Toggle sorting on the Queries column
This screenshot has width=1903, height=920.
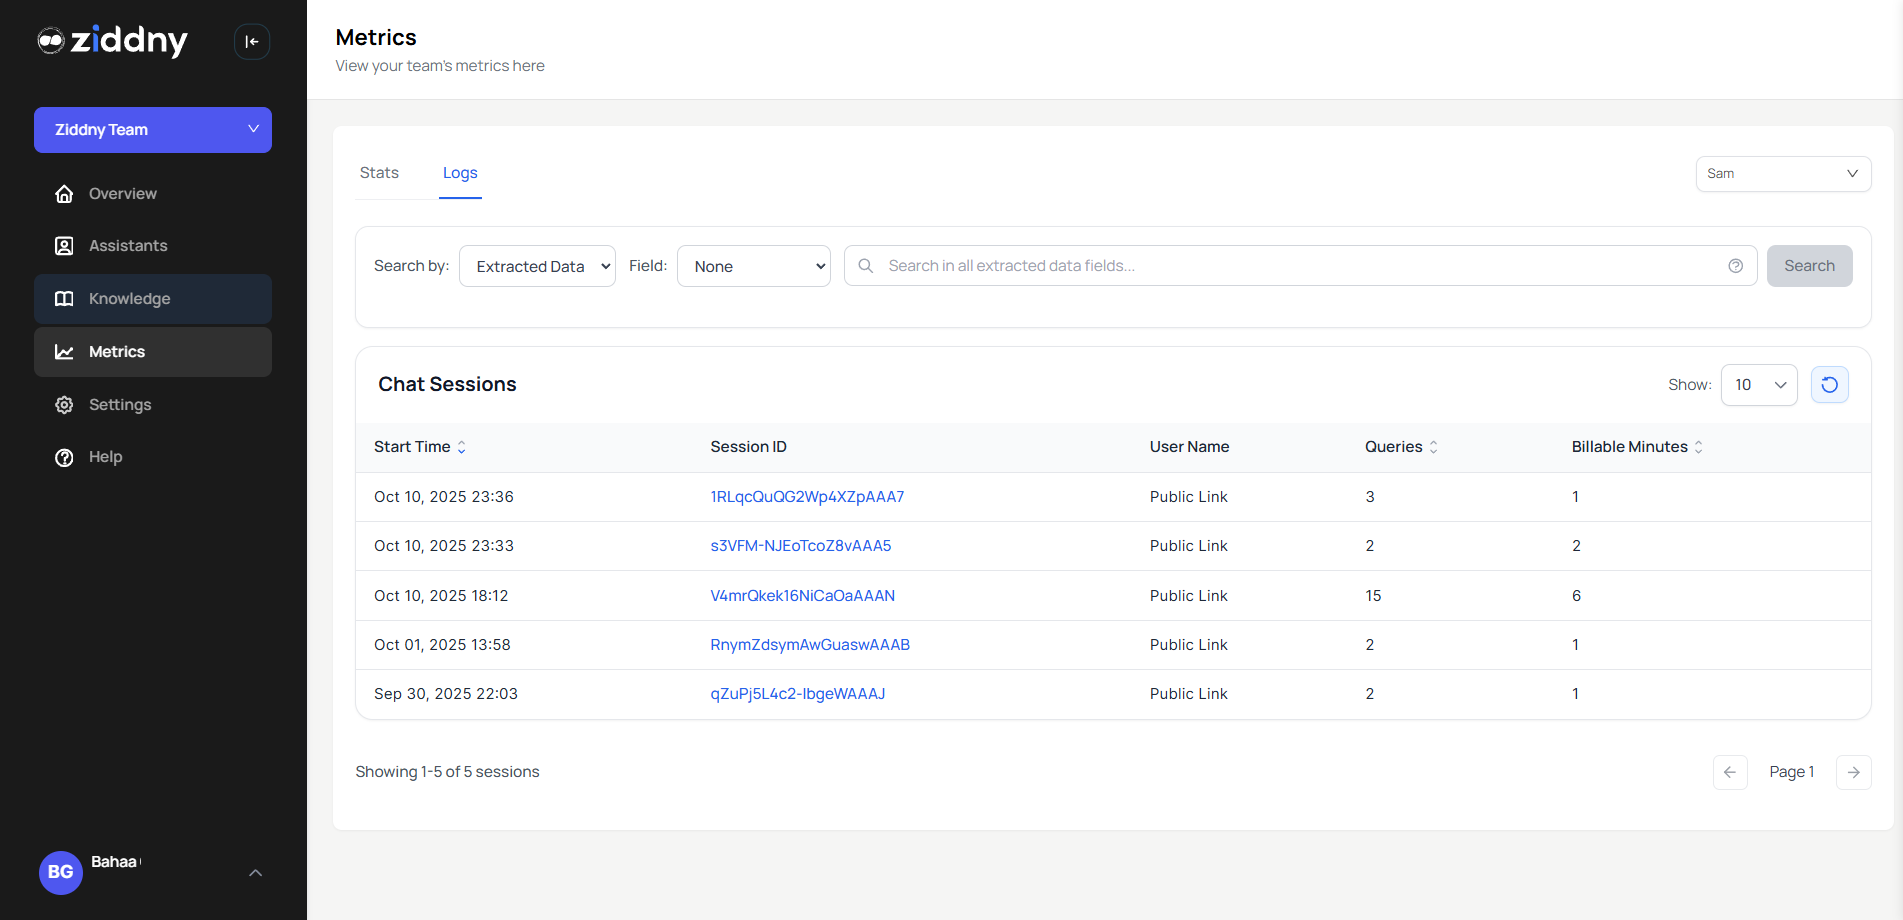pyautogui.click(x=1434, y=447)
